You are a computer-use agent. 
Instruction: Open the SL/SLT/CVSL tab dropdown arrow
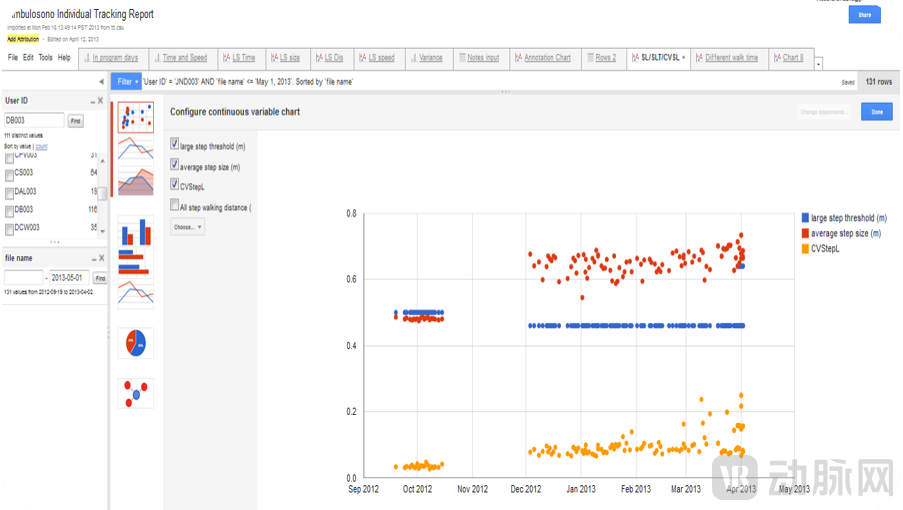pyautogui.click(x=684, y=58)
